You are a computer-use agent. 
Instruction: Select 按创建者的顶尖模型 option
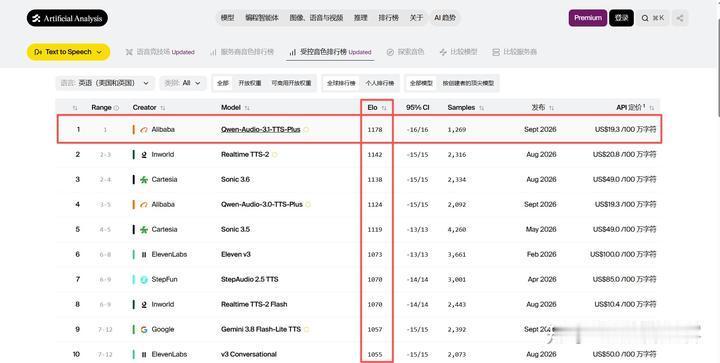coord(468,83)
